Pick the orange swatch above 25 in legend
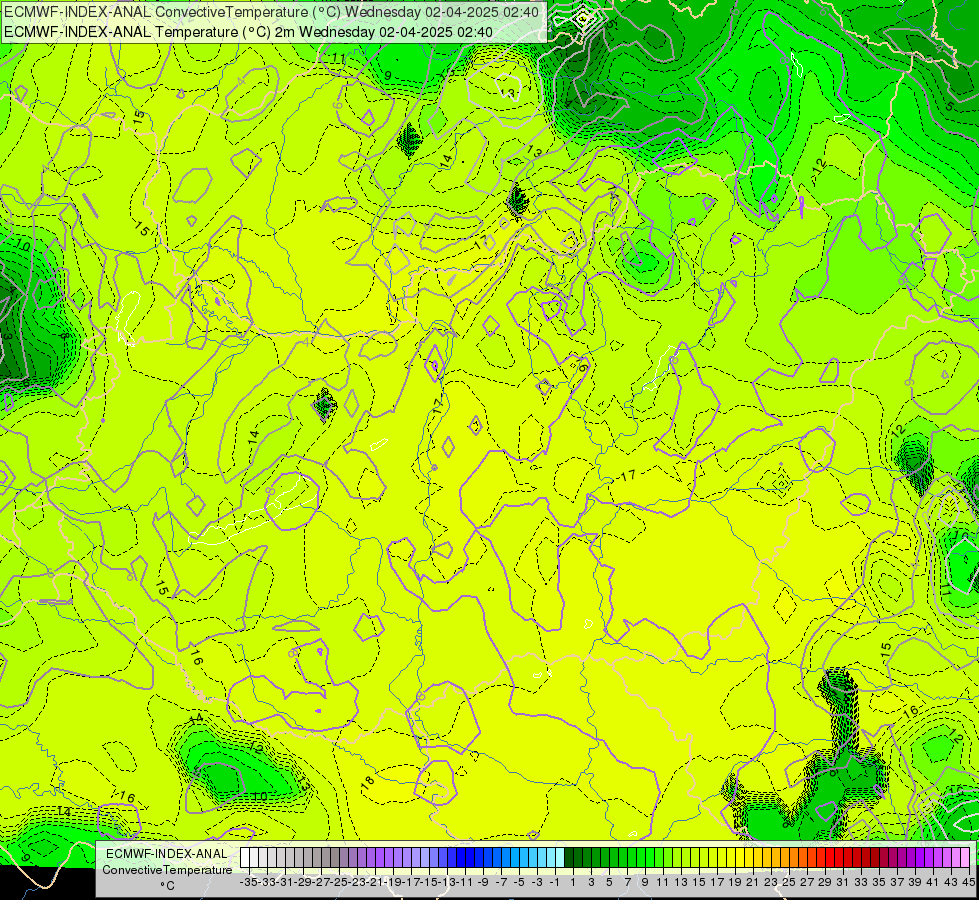This screenshot has width=979, height=900. tap(784, 857)
